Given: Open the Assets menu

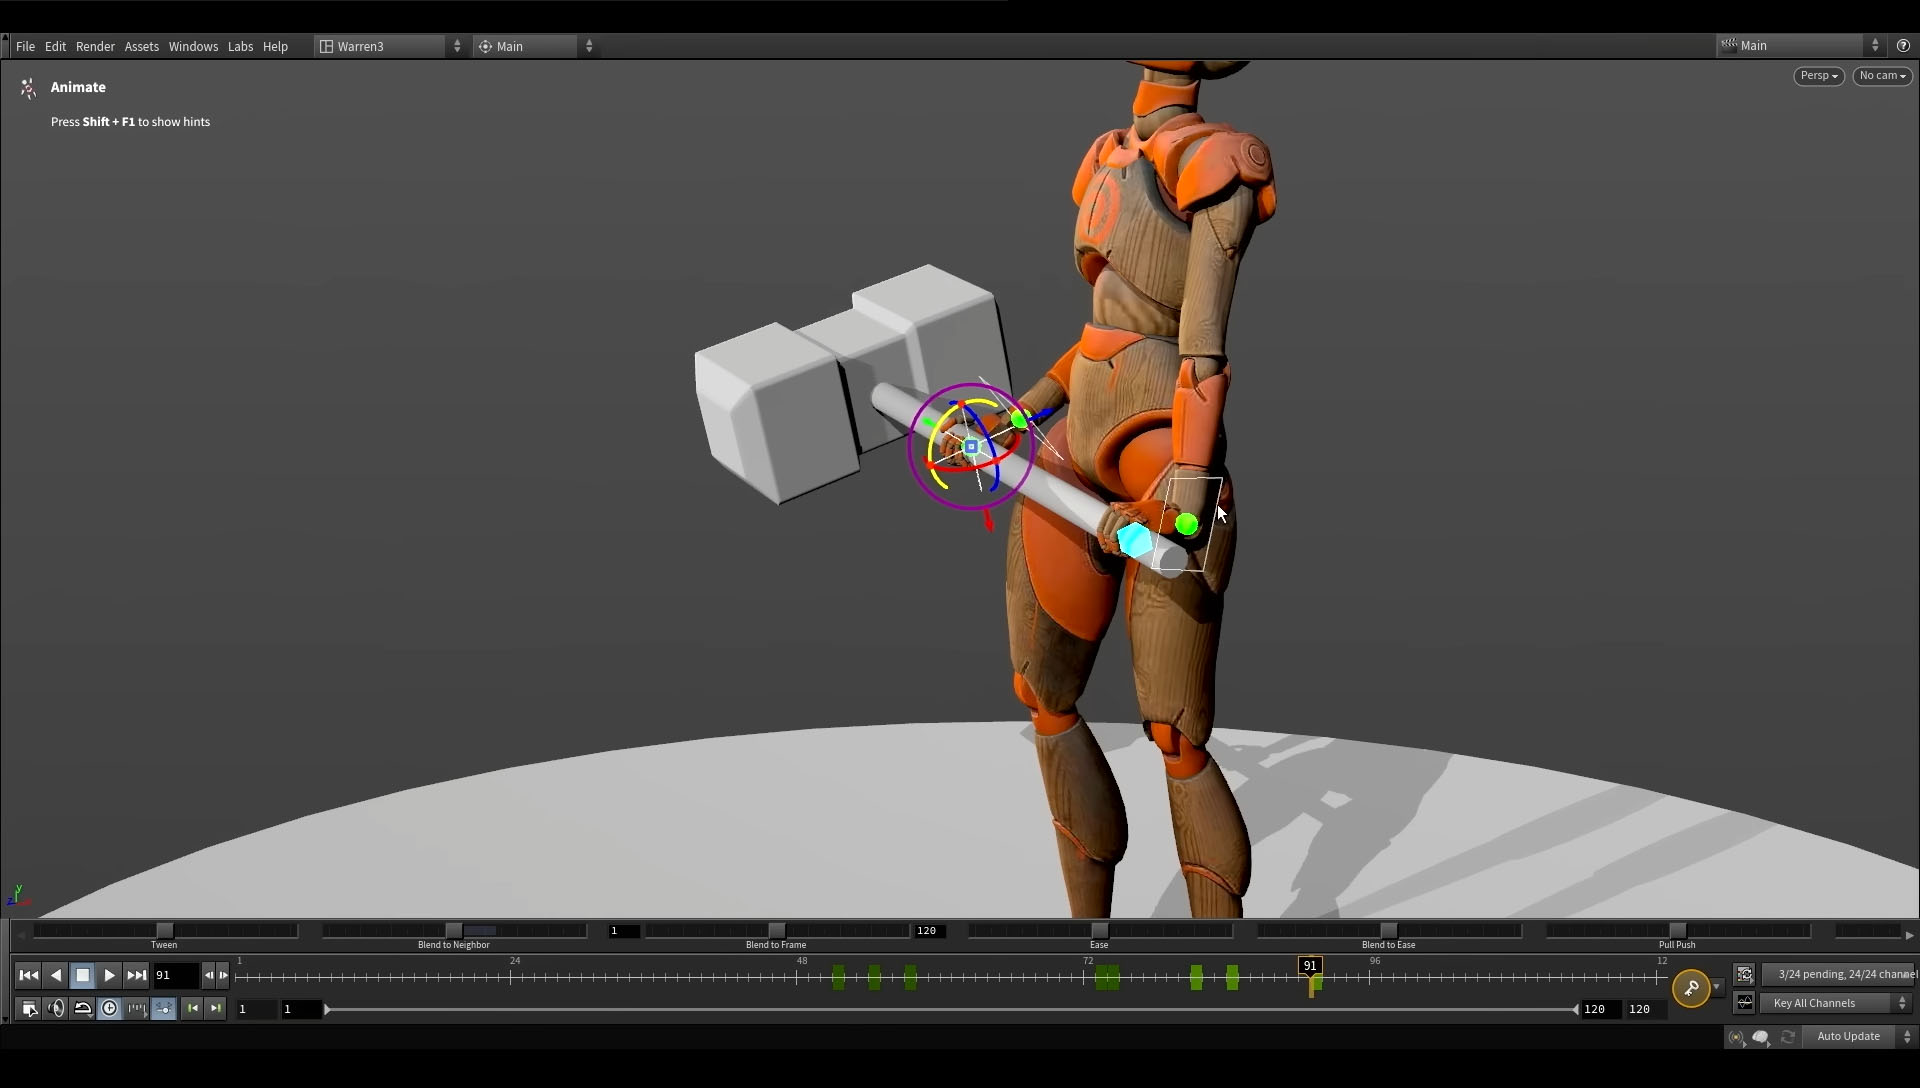Looking at the screenshot, I should click(x=141, y=46).
